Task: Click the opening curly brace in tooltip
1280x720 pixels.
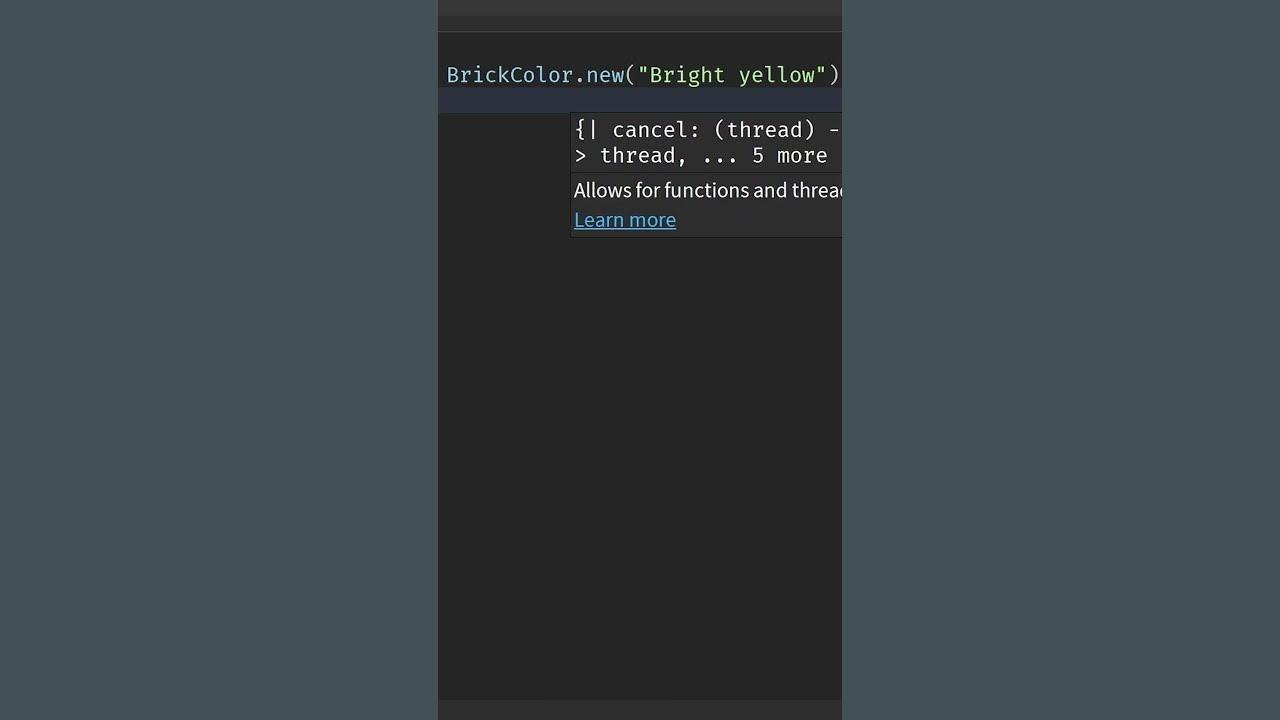Action: click(580, 130)
